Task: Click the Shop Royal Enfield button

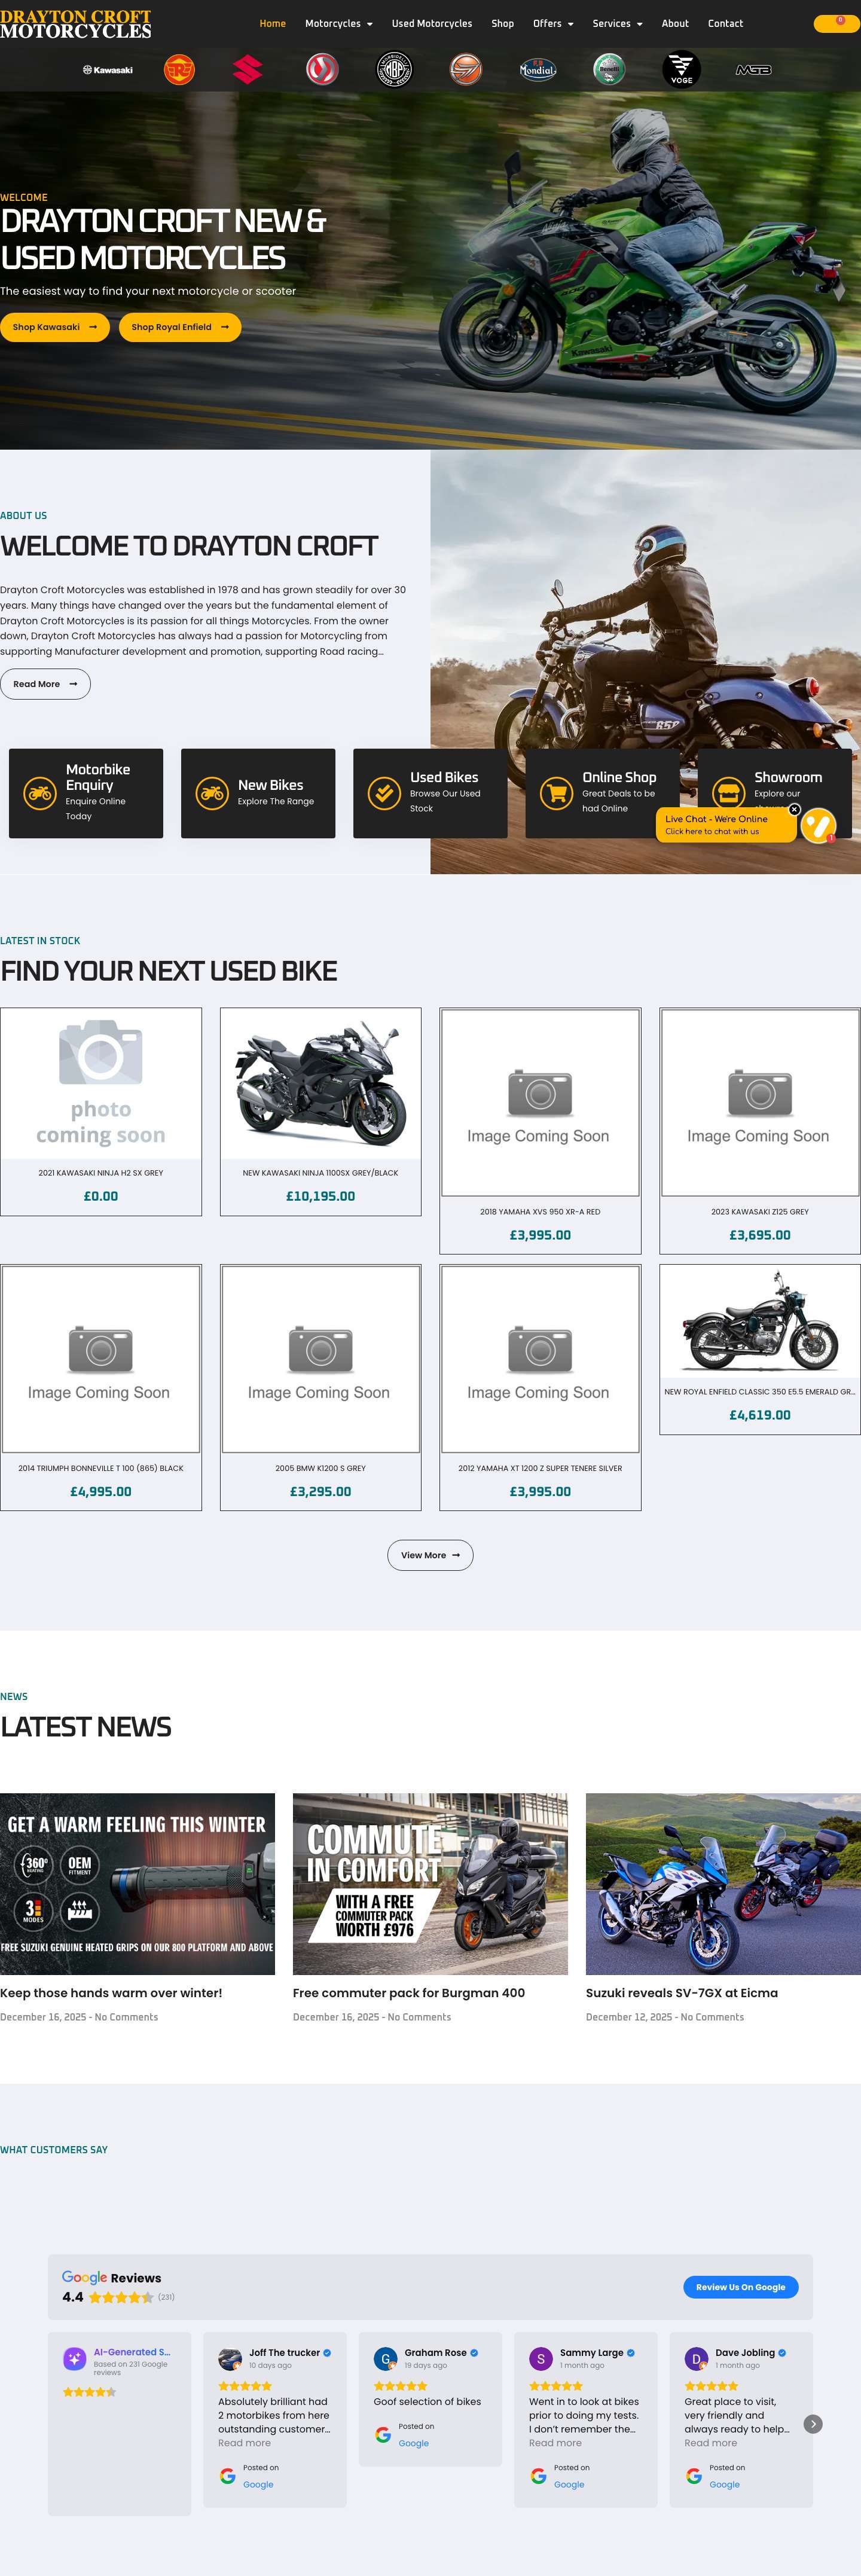Action: click(x=180, y=327)
